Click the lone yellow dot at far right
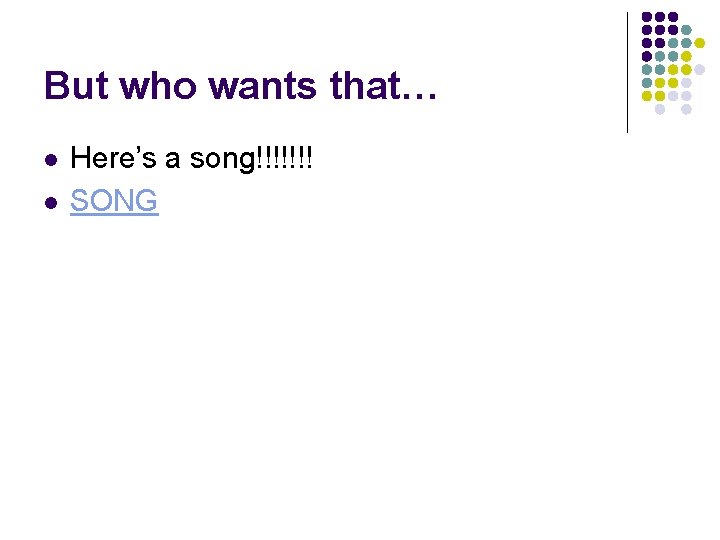The image size is (720, 540). click(699, 43)
